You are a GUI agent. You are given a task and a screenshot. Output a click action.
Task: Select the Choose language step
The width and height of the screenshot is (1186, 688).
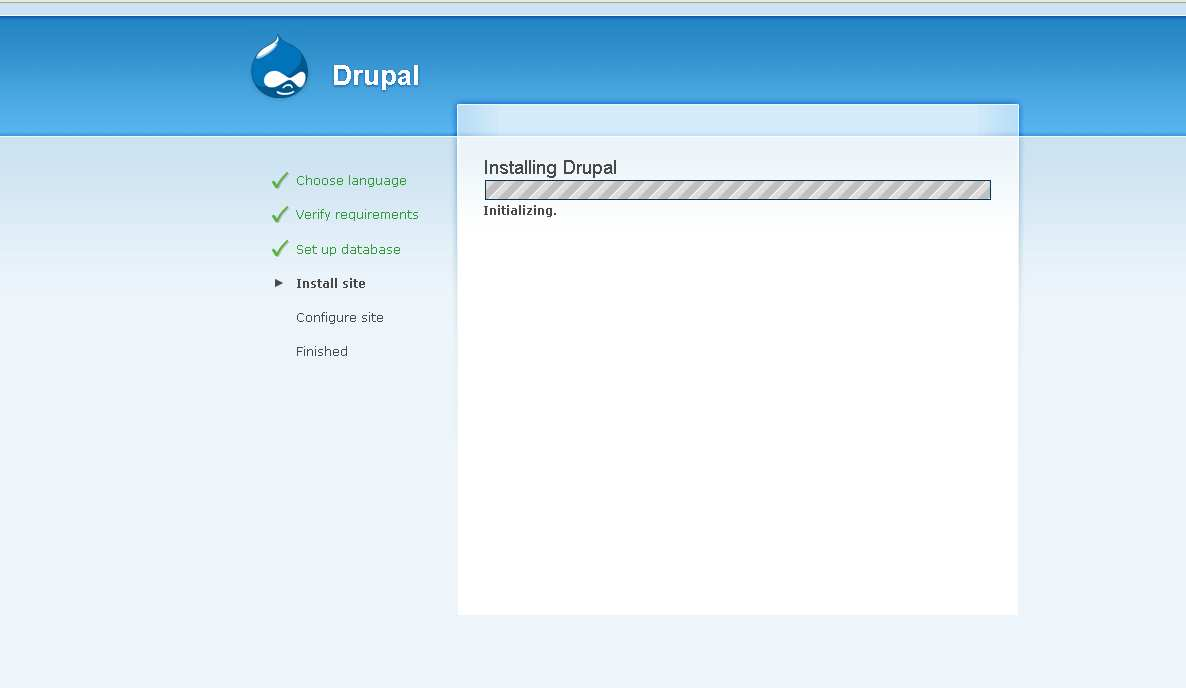tap(351, 181)
